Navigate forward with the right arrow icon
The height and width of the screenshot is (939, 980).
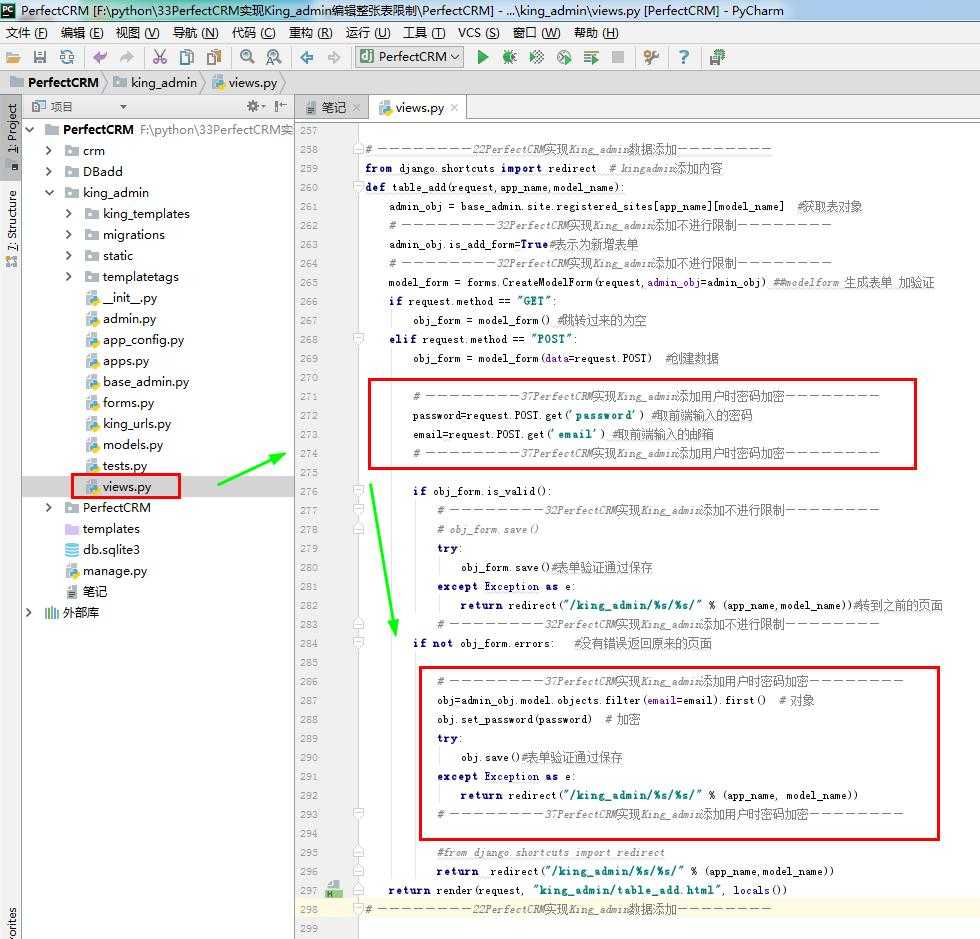click(334, 58)
